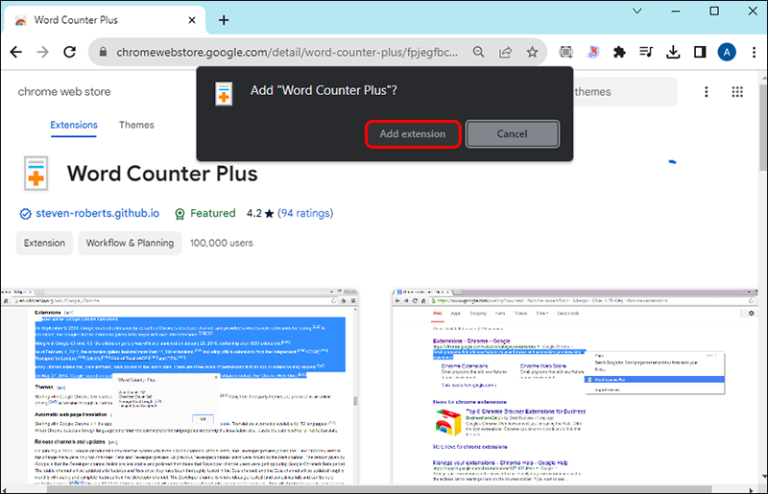Select the Word Counter Plus browser tab
The width and height of the screenshot is (768, 494).
pos(105,20)
